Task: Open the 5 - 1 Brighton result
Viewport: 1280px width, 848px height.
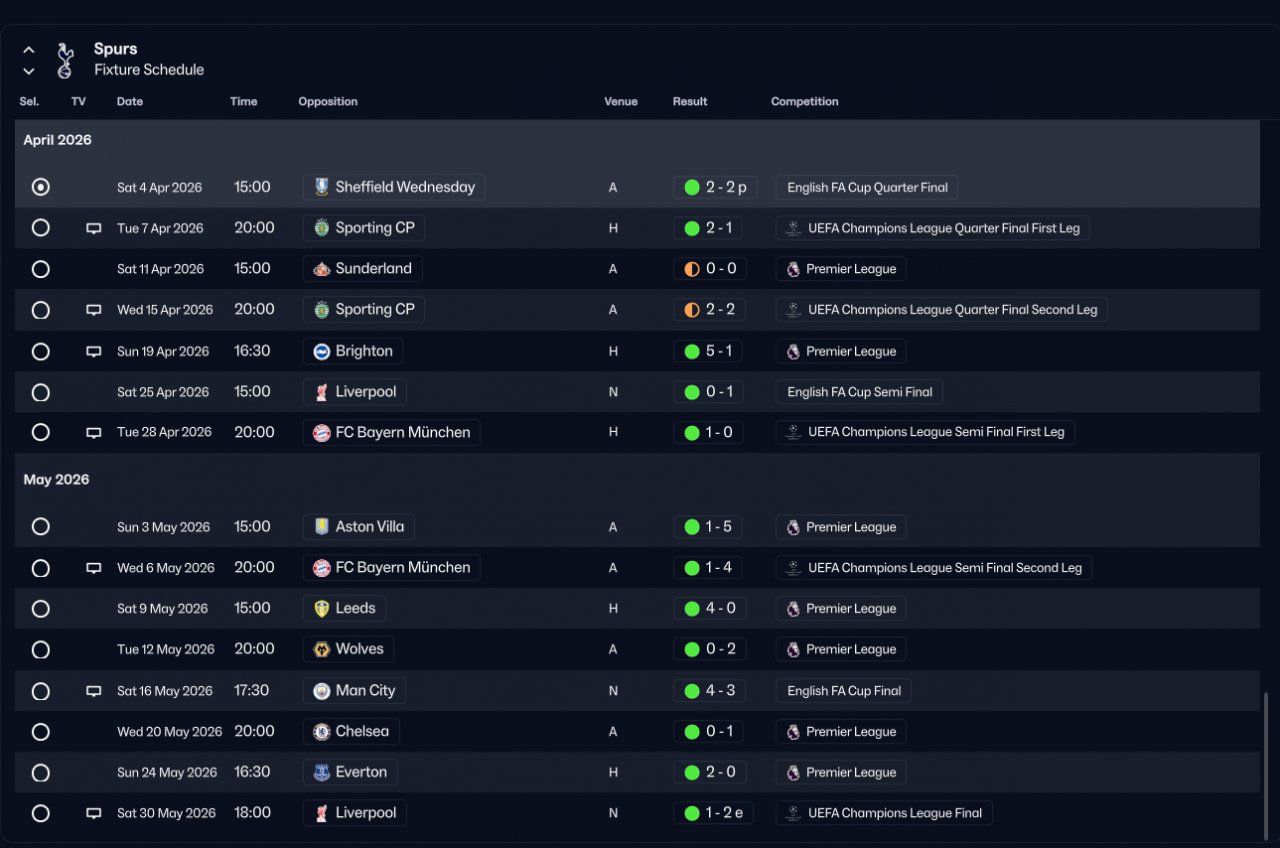Action: point(709,351)
